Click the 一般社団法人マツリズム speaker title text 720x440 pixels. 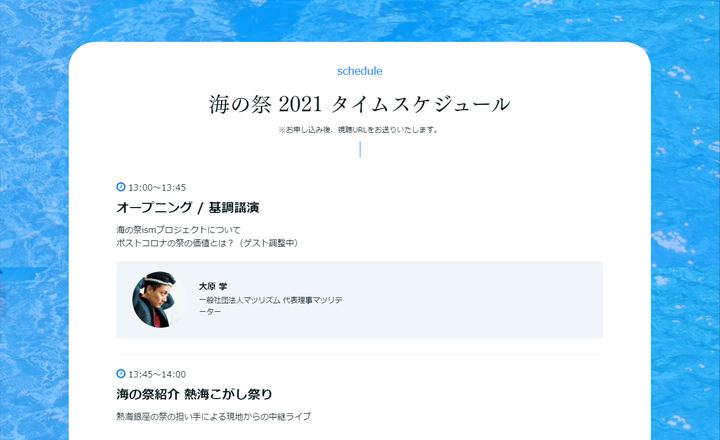(x=270, y=305)
